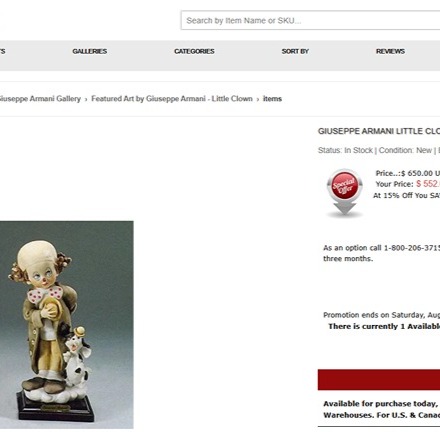This screenshot has height=441, width=440.
Task: Focus the Search by Item Name or SKU field
Action: tap(310, 20)
